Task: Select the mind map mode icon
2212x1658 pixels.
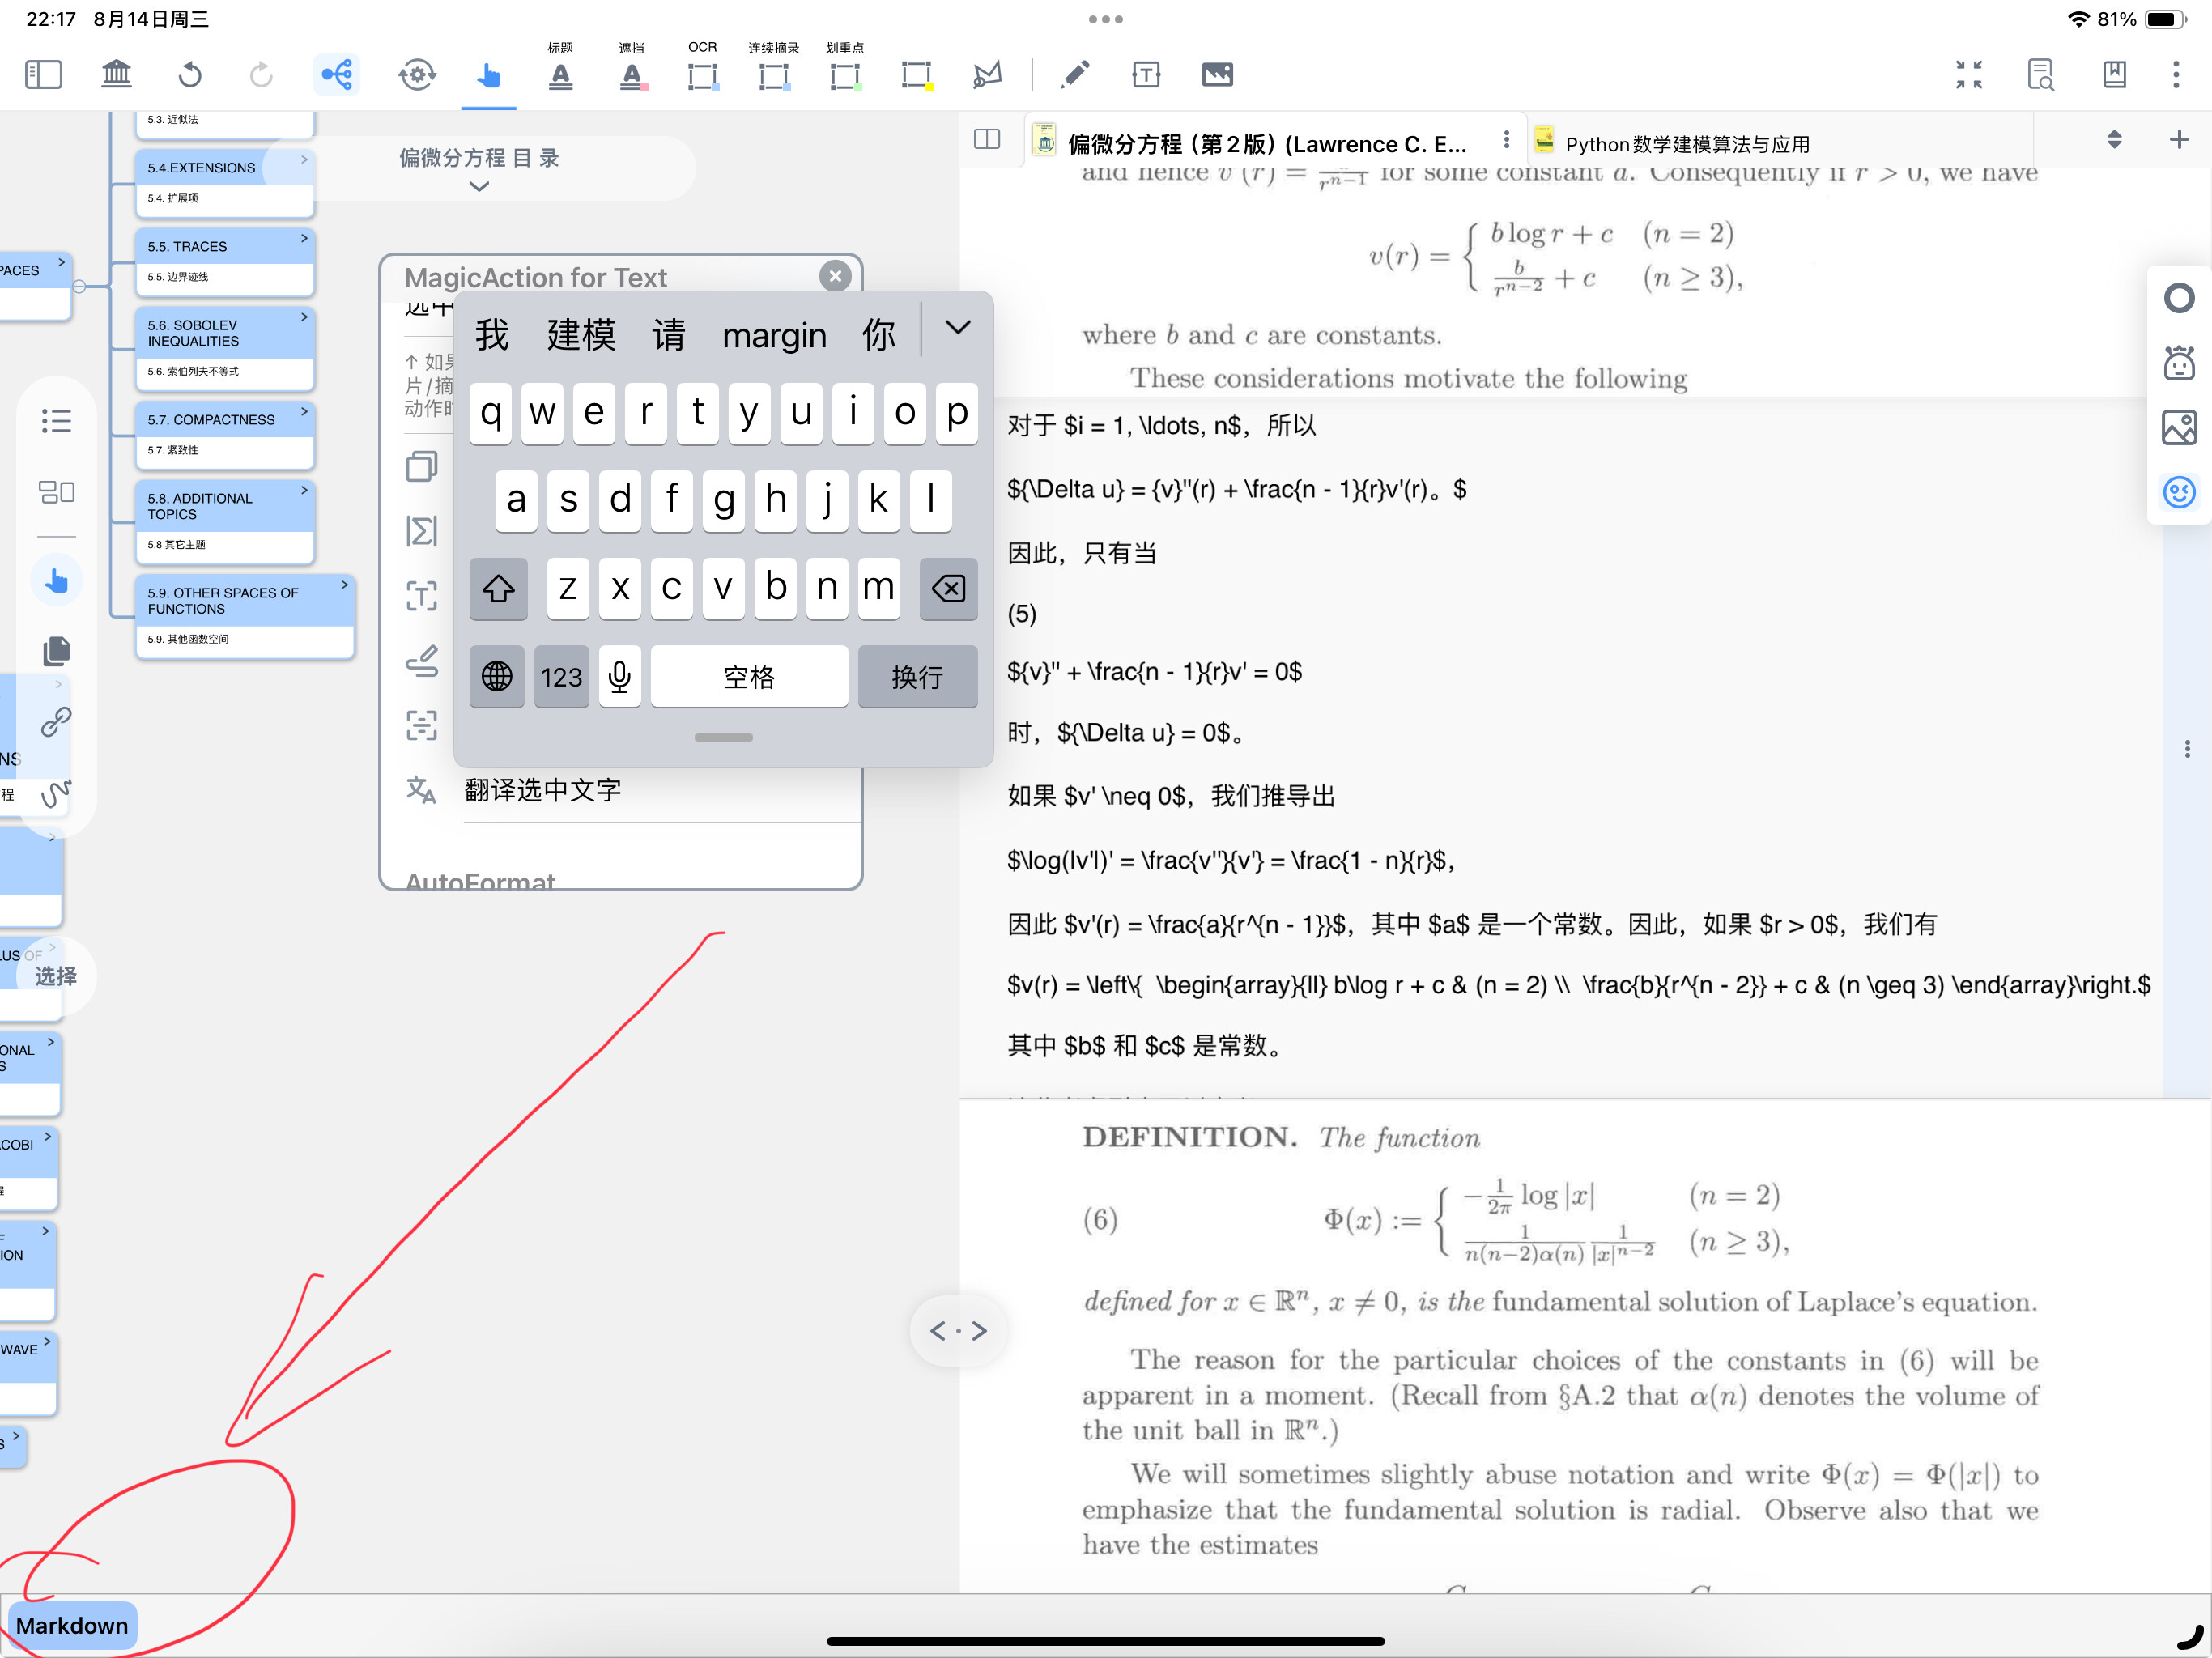Action: (x=337, y=75)
